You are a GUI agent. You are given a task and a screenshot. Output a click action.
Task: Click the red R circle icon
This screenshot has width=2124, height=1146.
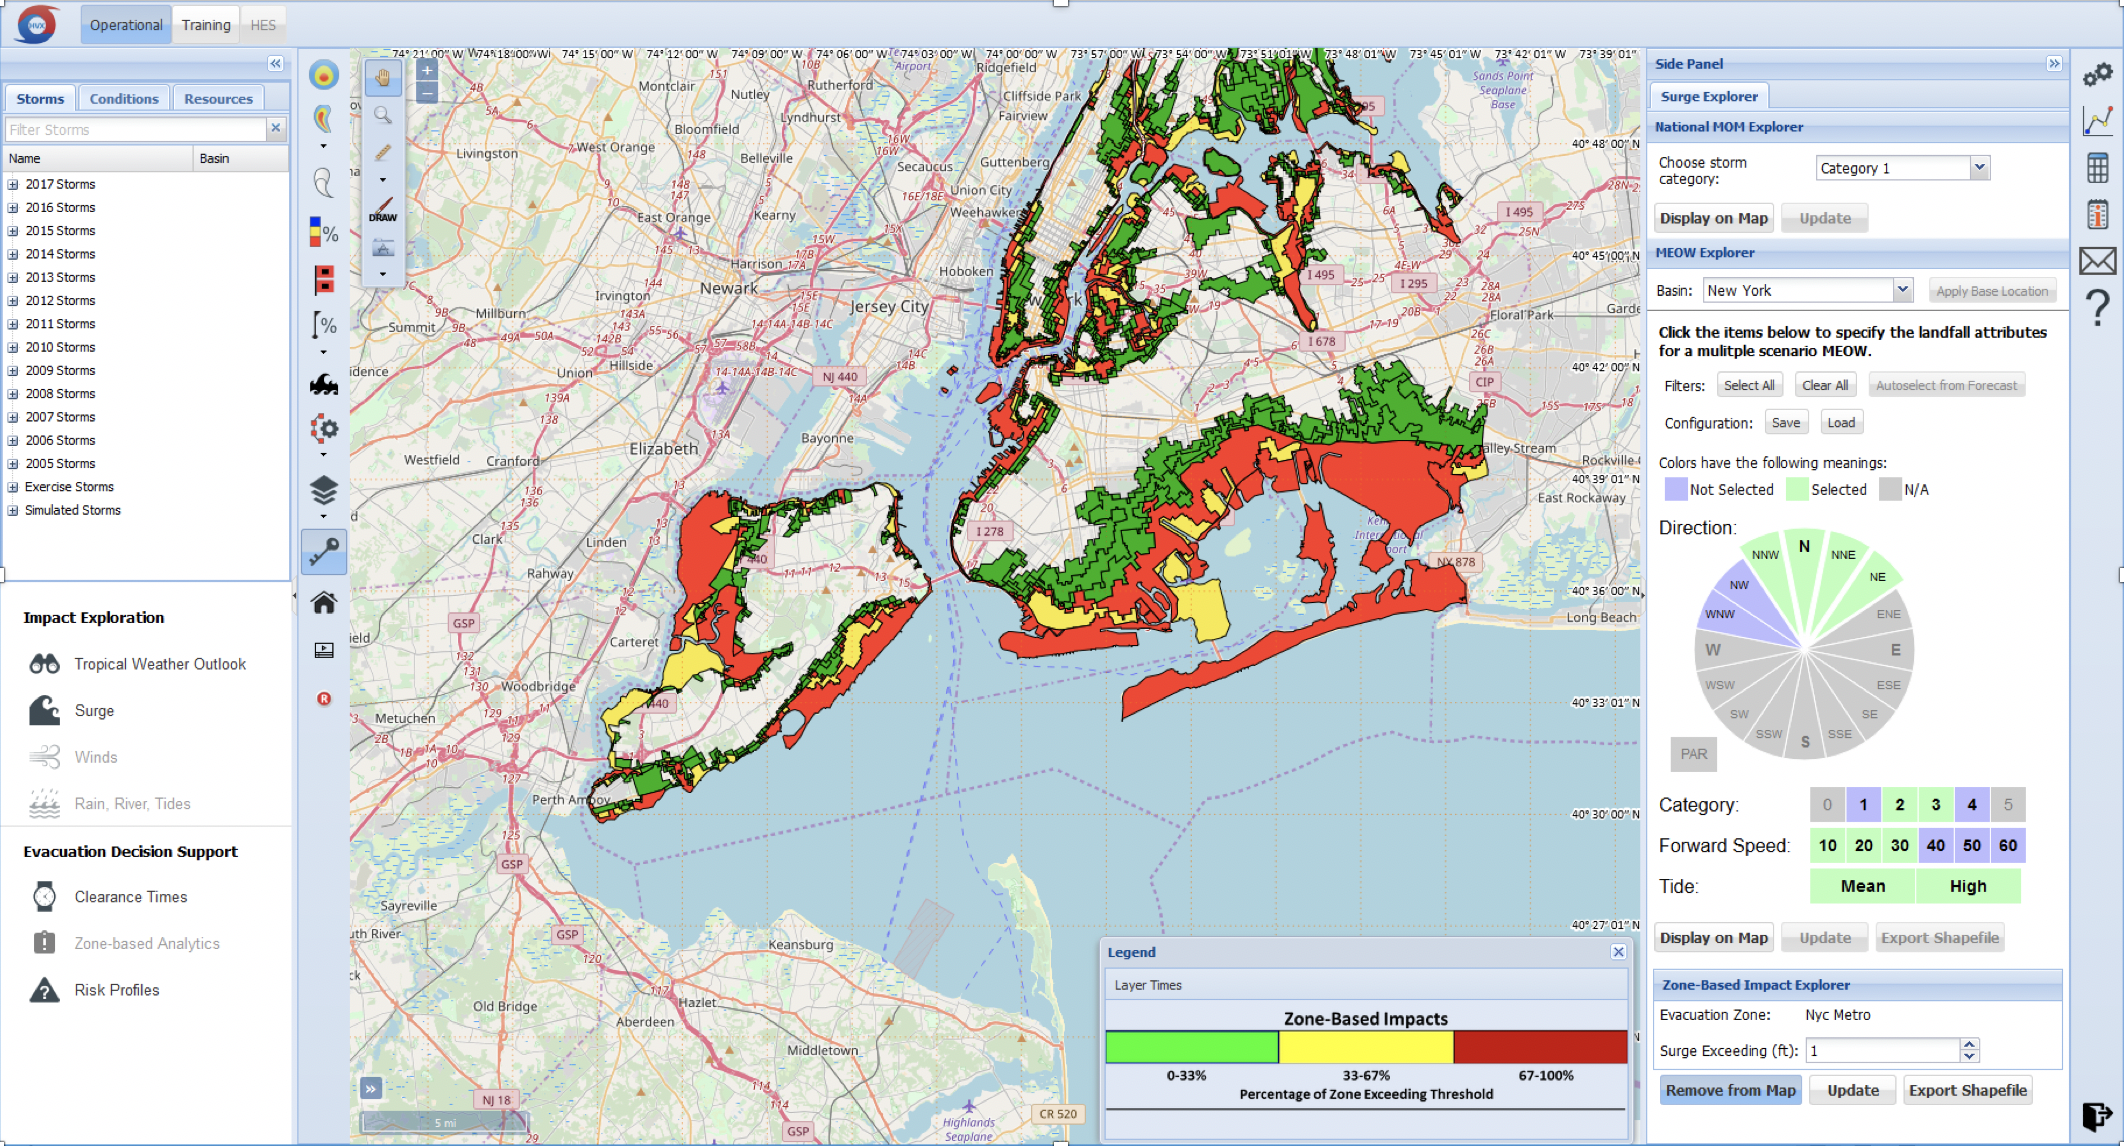[324, 699]
